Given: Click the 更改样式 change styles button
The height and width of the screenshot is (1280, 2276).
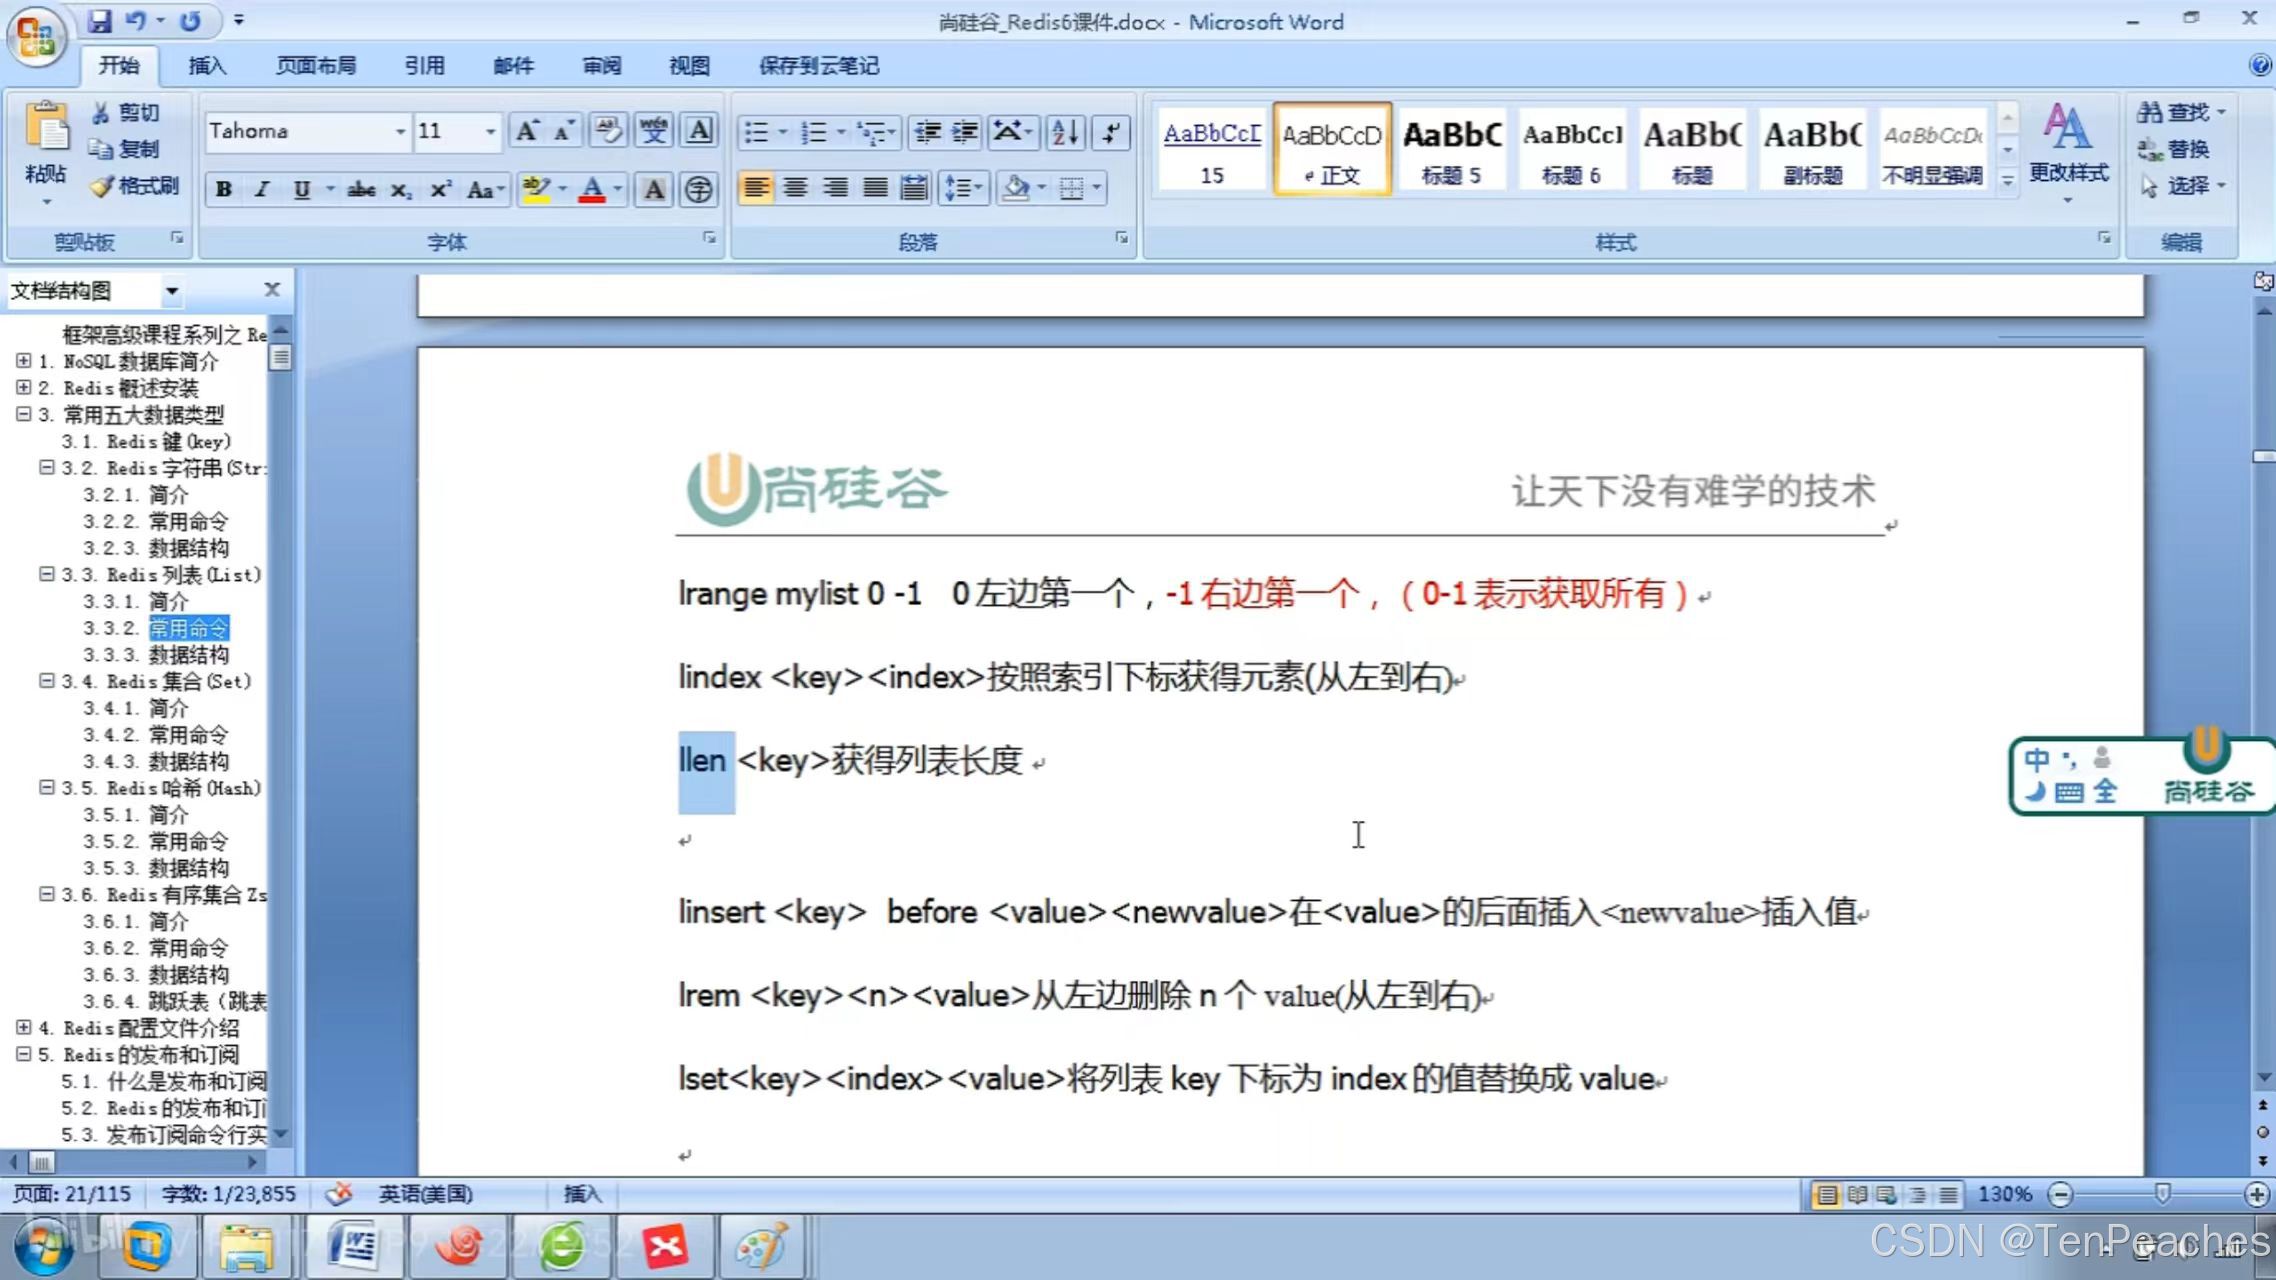Looking at the screenshot, I should click(x=2067, y=150).
